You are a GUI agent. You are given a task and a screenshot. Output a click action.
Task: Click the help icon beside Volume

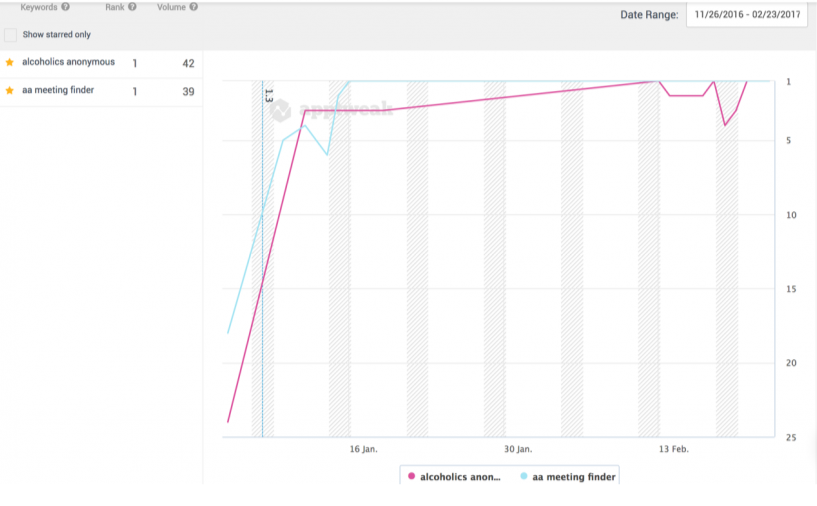tap(193, 7)
